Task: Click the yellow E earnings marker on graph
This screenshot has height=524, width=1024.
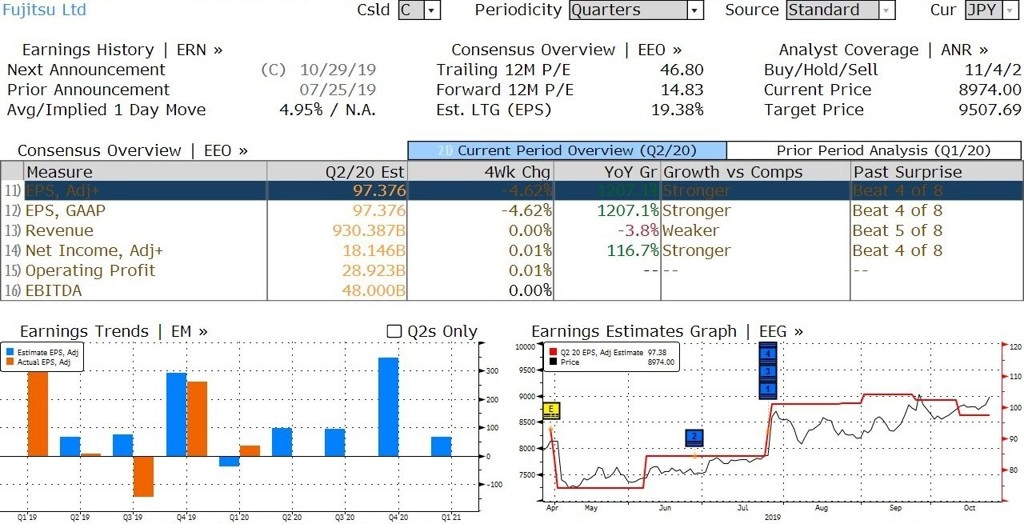Action: 552,411
